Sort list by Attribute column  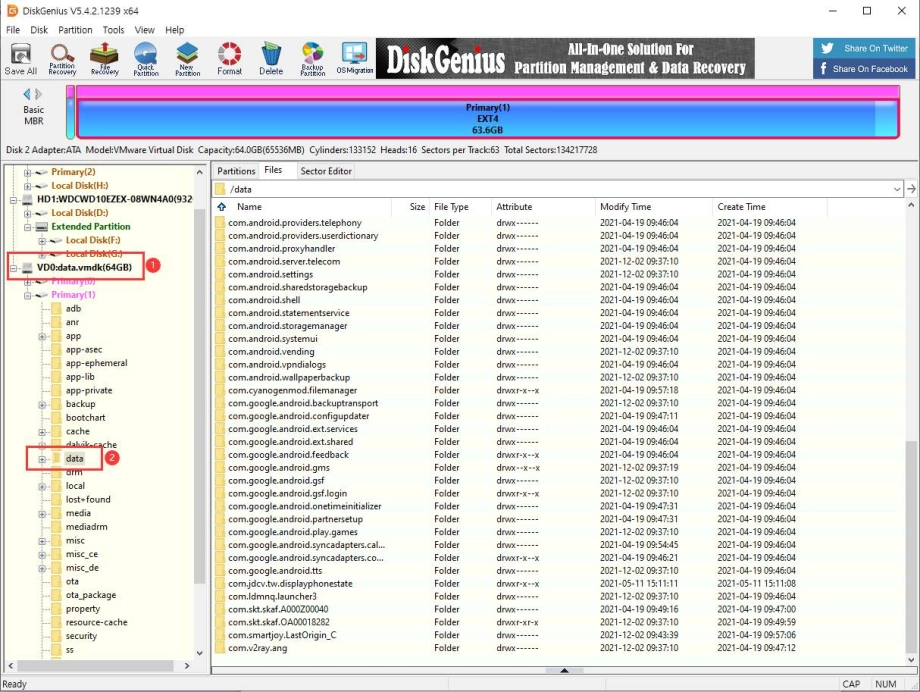[x=514, y=207]
